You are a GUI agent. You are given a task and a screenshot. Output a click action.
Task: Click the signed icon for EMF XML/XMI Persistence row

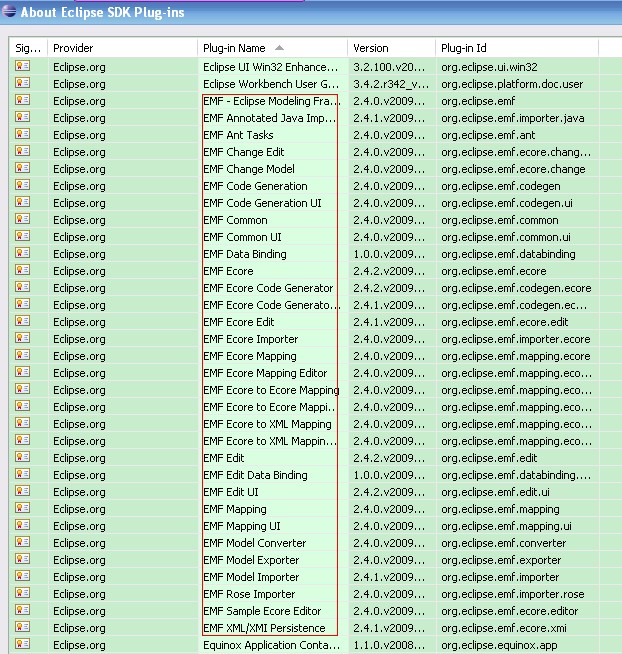23,627
